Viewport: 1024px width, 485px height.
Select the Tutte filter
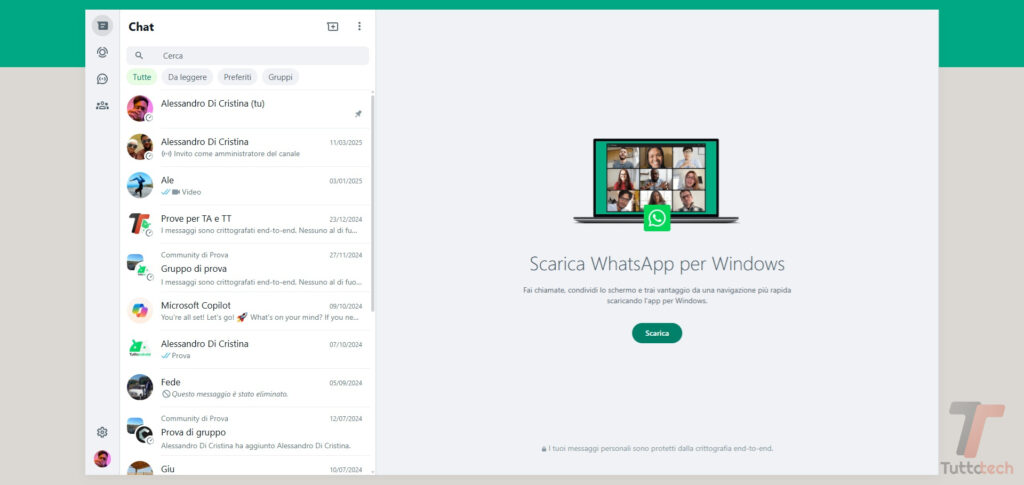pos(142,77)
